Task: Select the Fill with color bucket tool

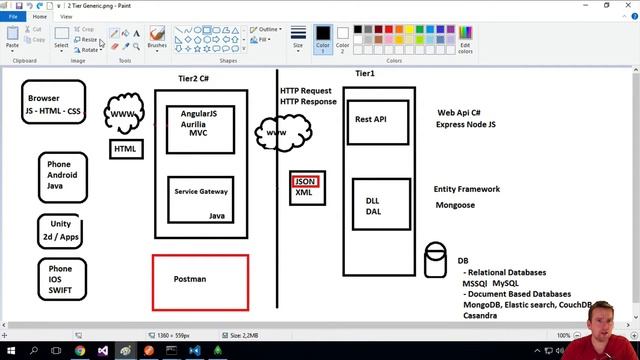Action: [125, 33]
